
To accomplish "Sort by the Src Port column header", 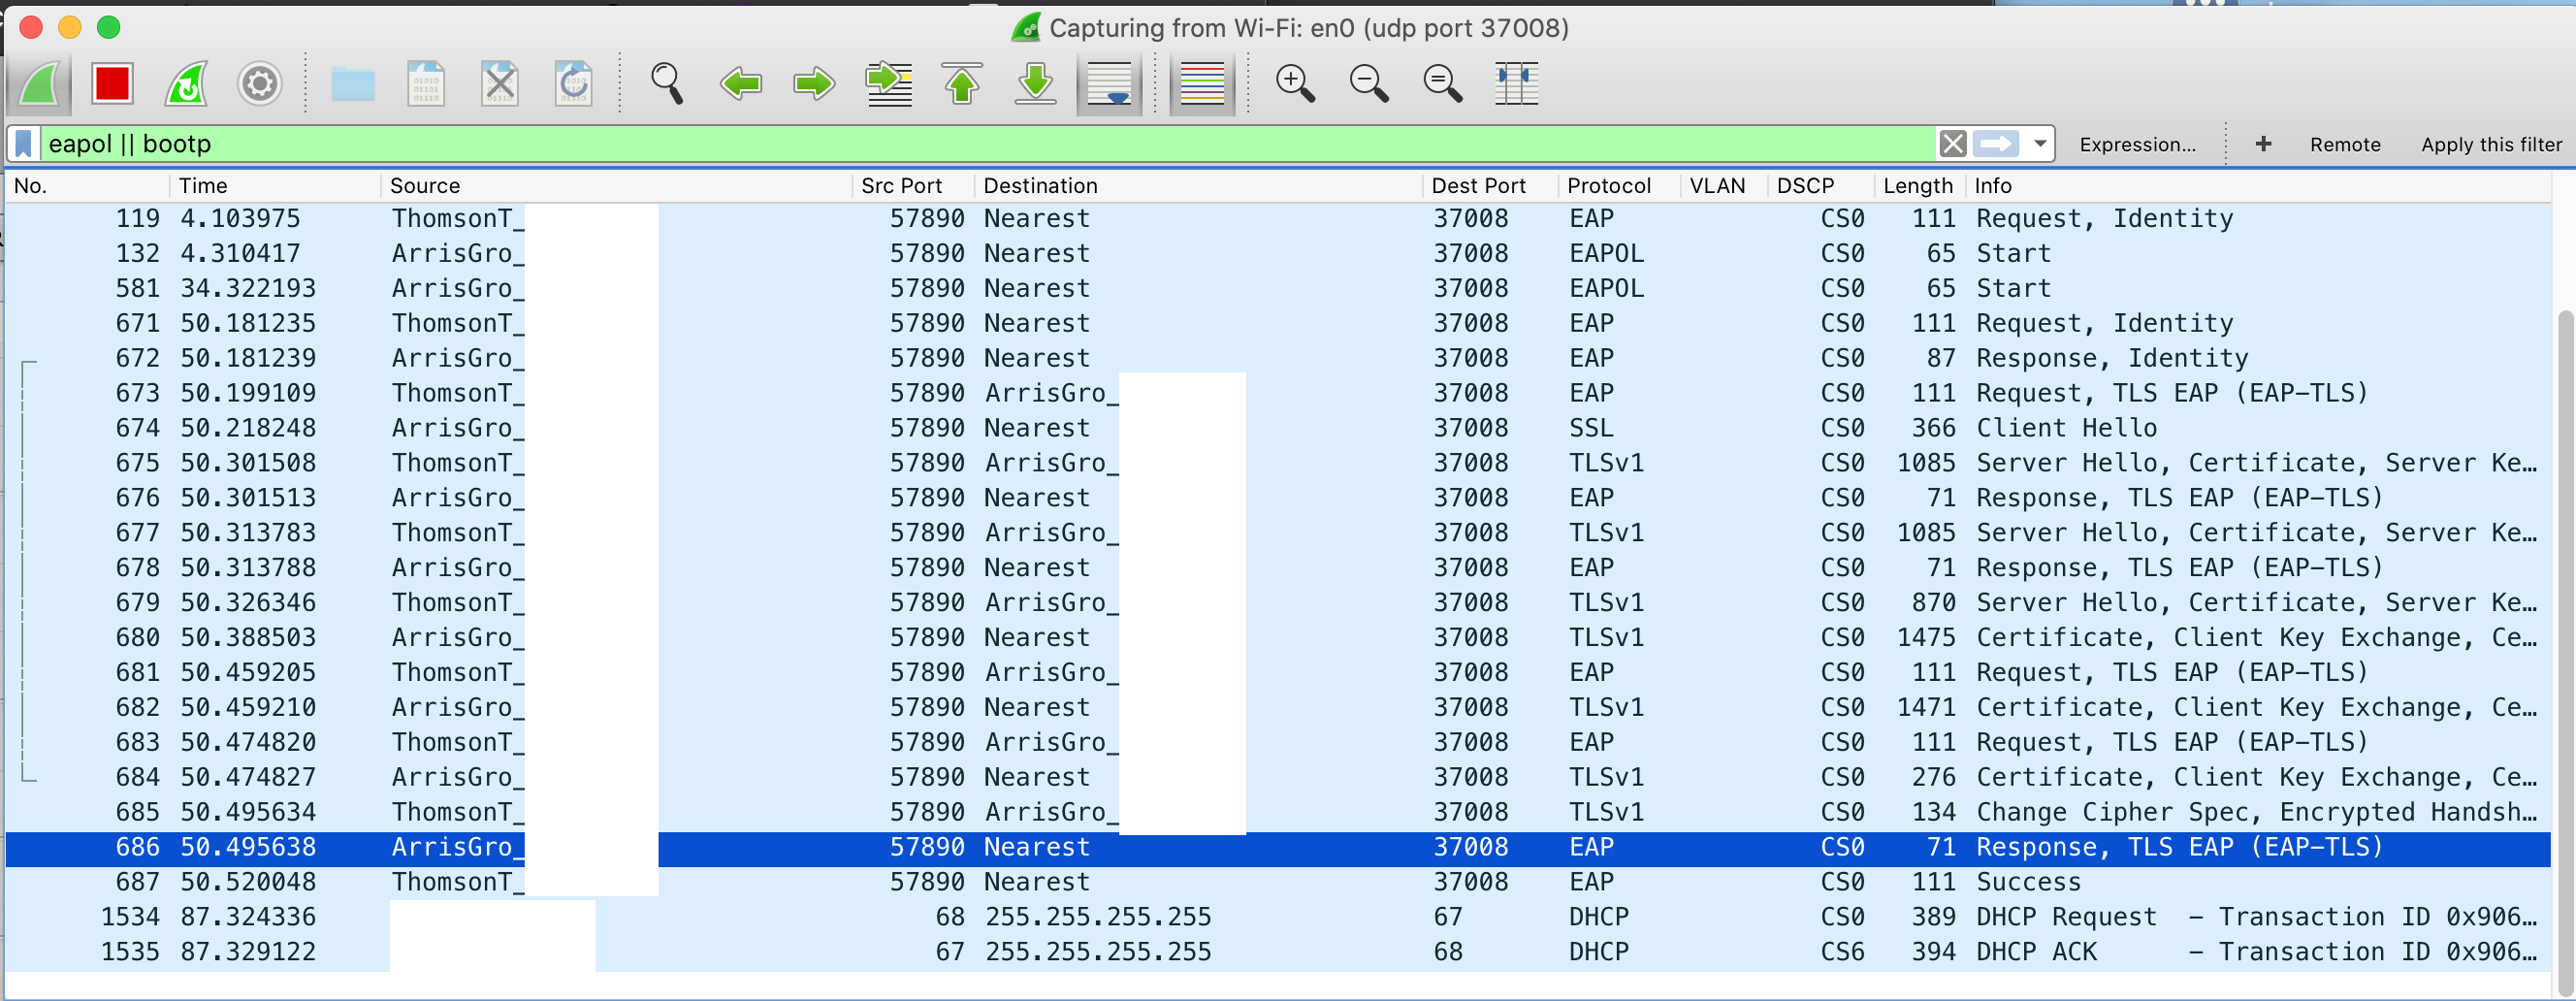I will tap(912, 186).
